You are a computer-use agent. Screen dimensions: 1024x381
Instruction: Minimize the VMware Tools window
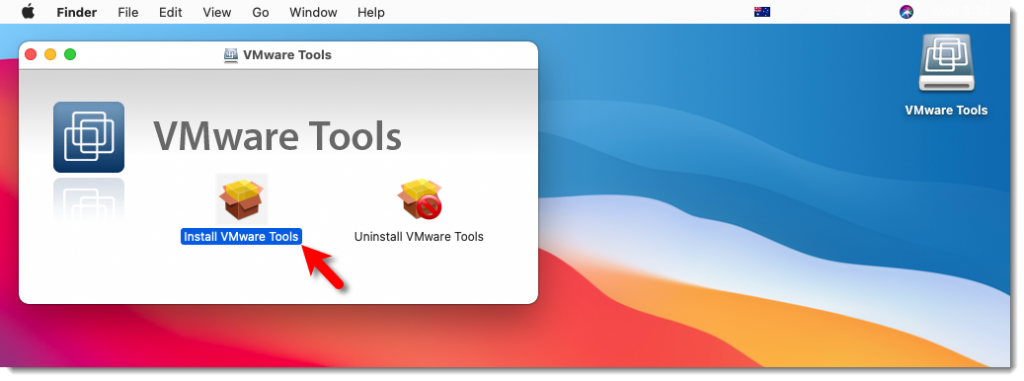(x=50, y=55)
